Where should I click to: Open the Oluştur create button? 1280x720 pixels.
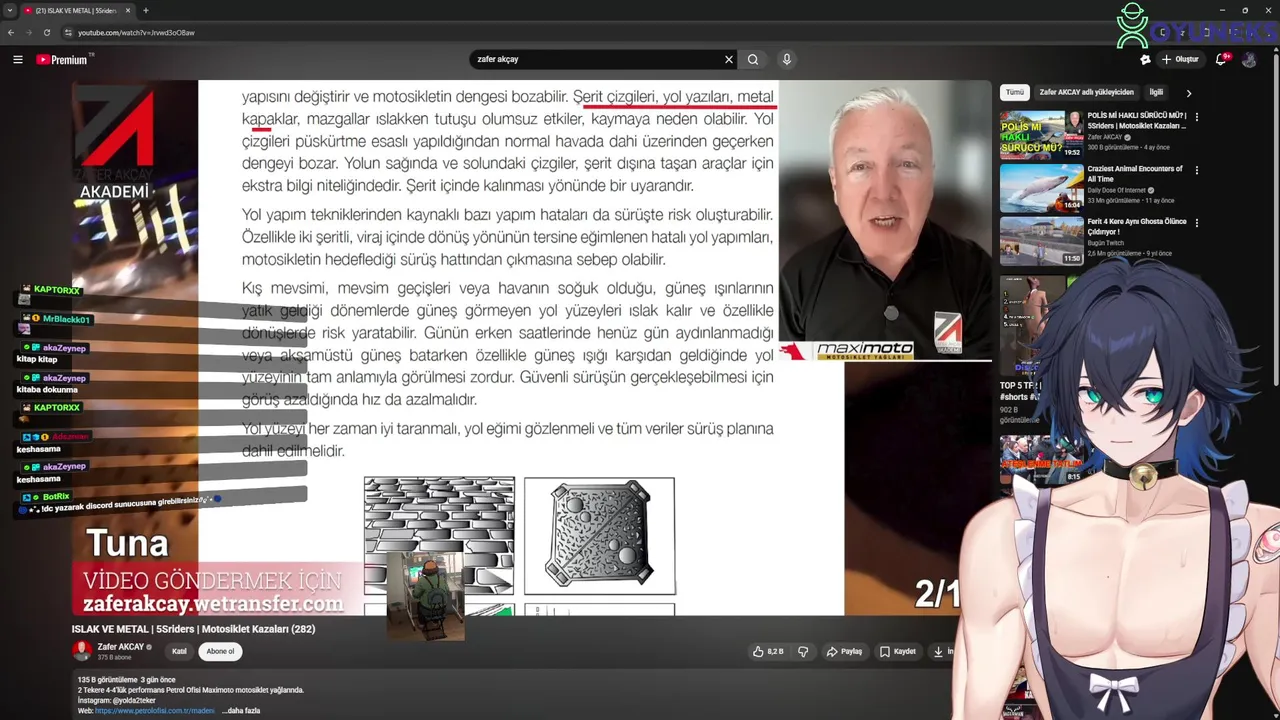pyautogui.click(x=1181, y=60)
